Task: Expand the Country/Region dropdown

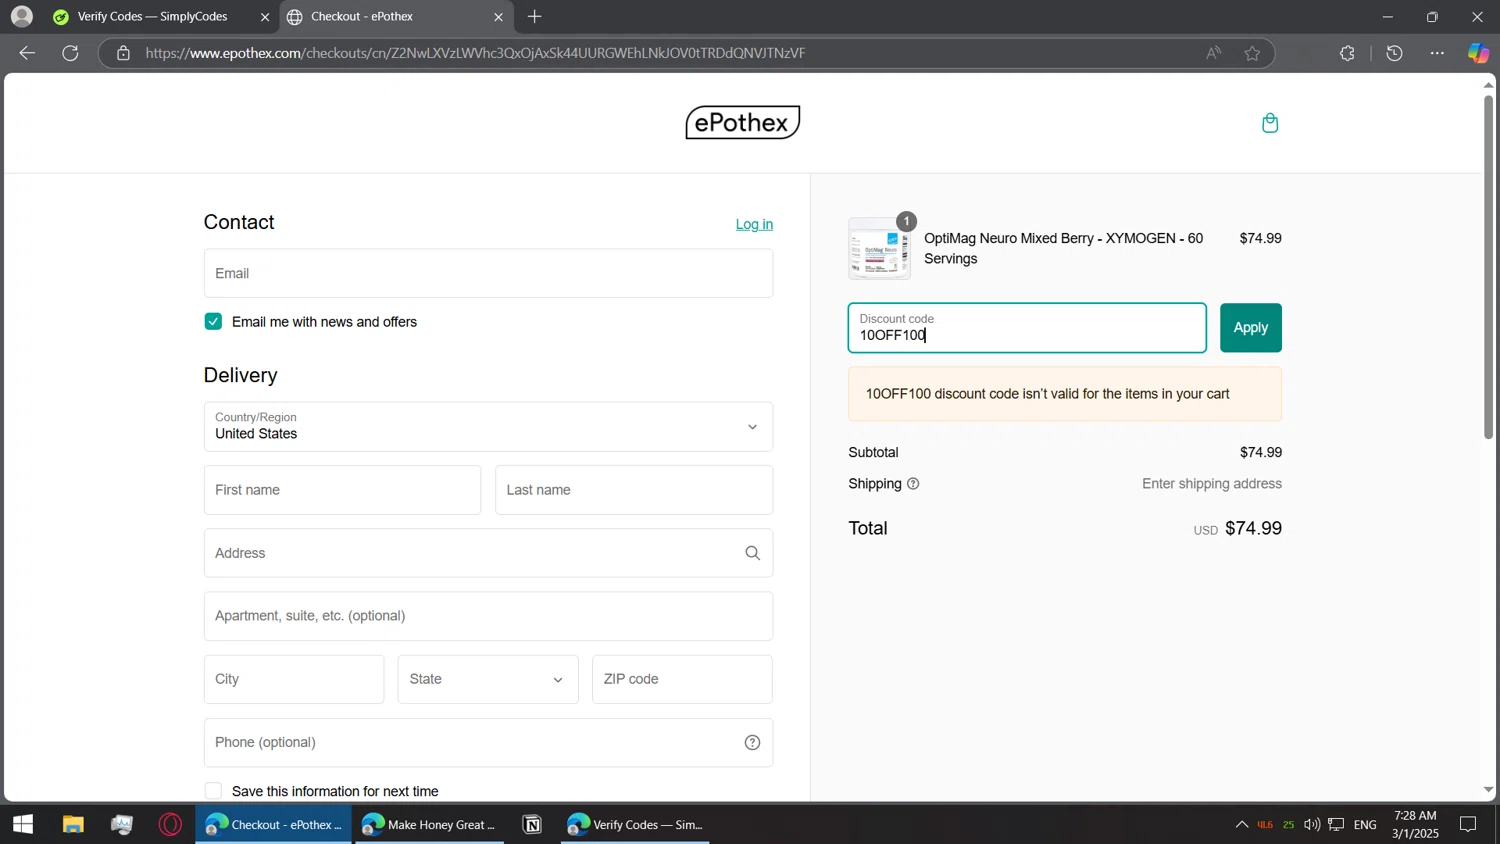Action: coord(488,427)
